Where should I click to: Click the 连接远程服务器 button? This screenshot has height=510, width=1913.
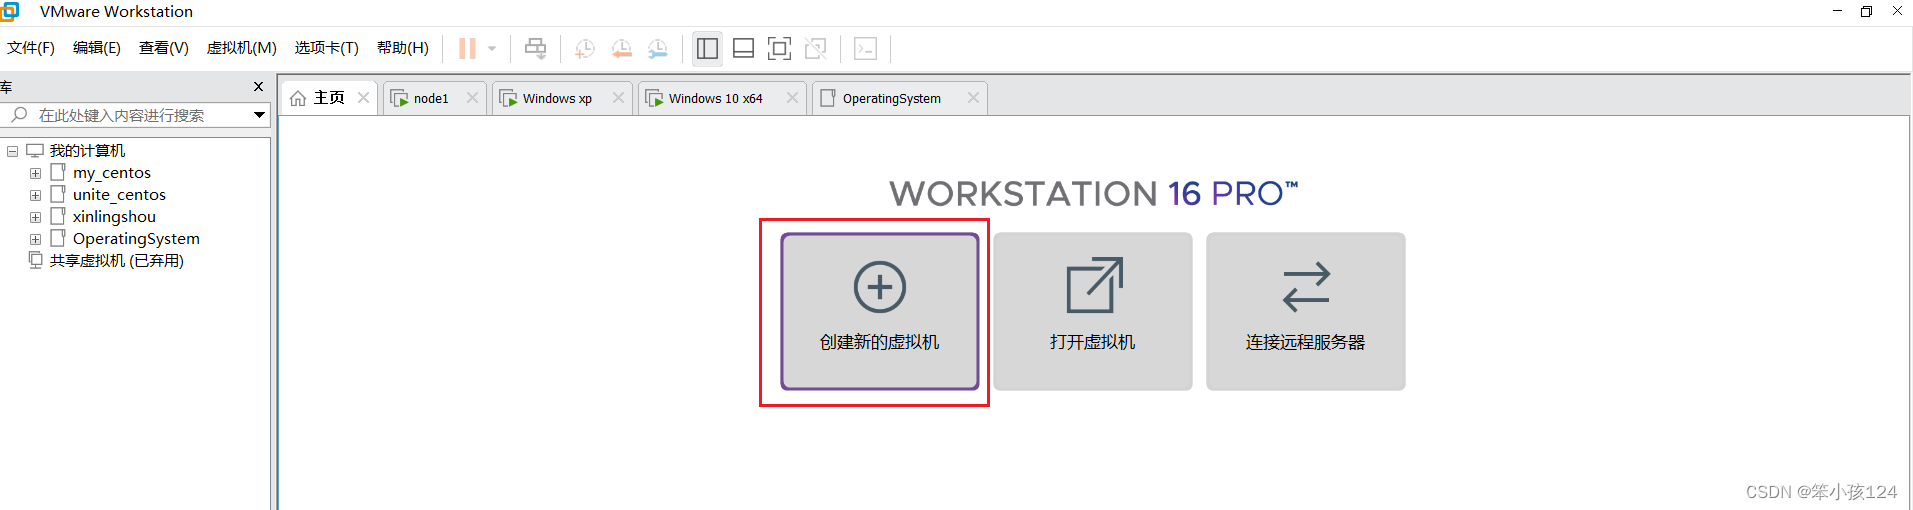[x=1306, y=311]
